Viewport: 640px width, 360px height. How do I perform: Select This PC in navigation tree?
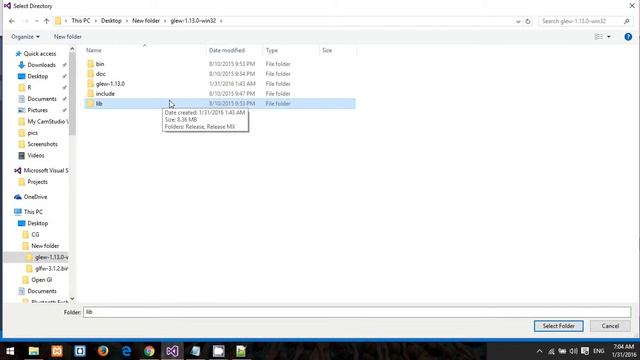click(x=33, y=212)
